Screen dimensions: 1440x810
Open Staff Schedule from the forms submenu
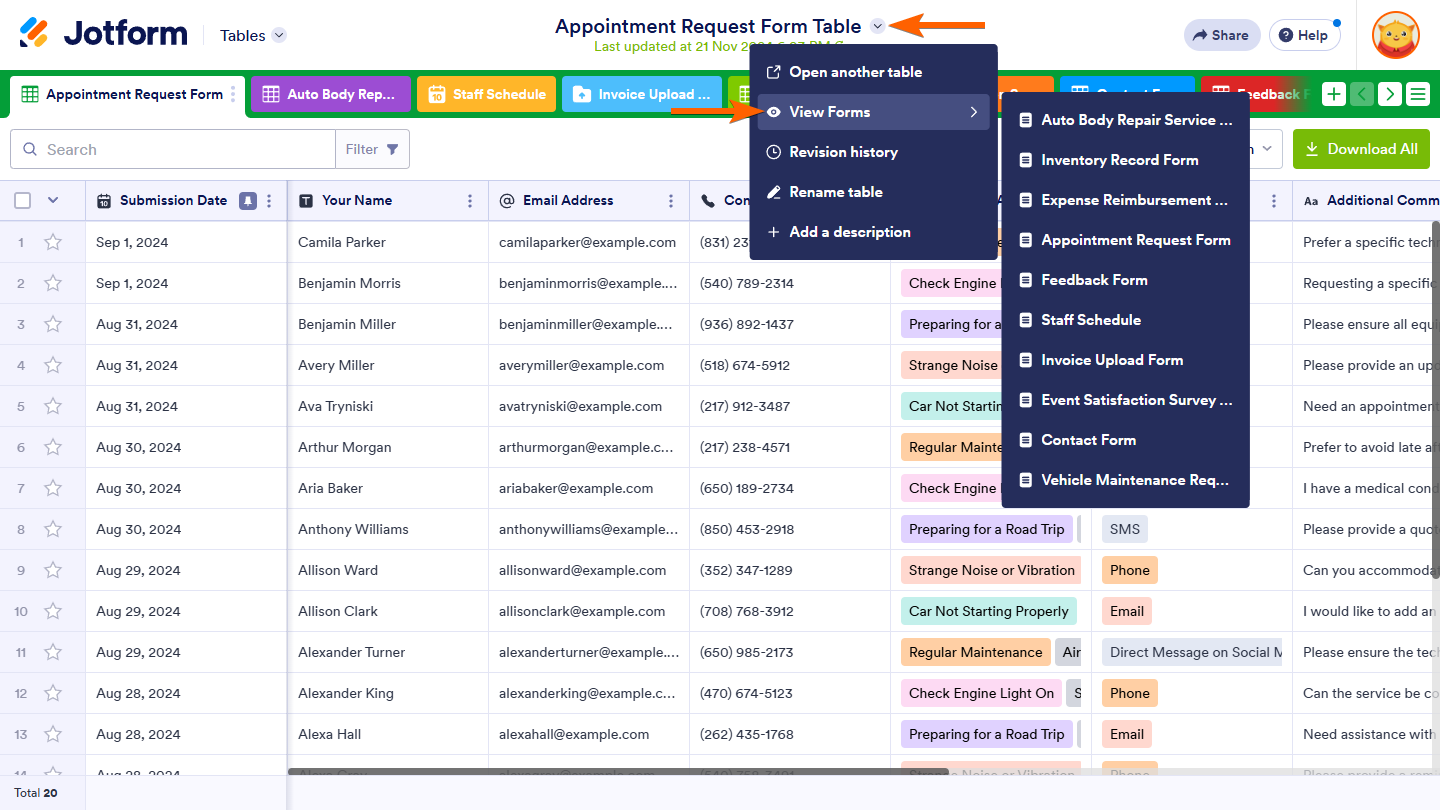coord(1125,320)
